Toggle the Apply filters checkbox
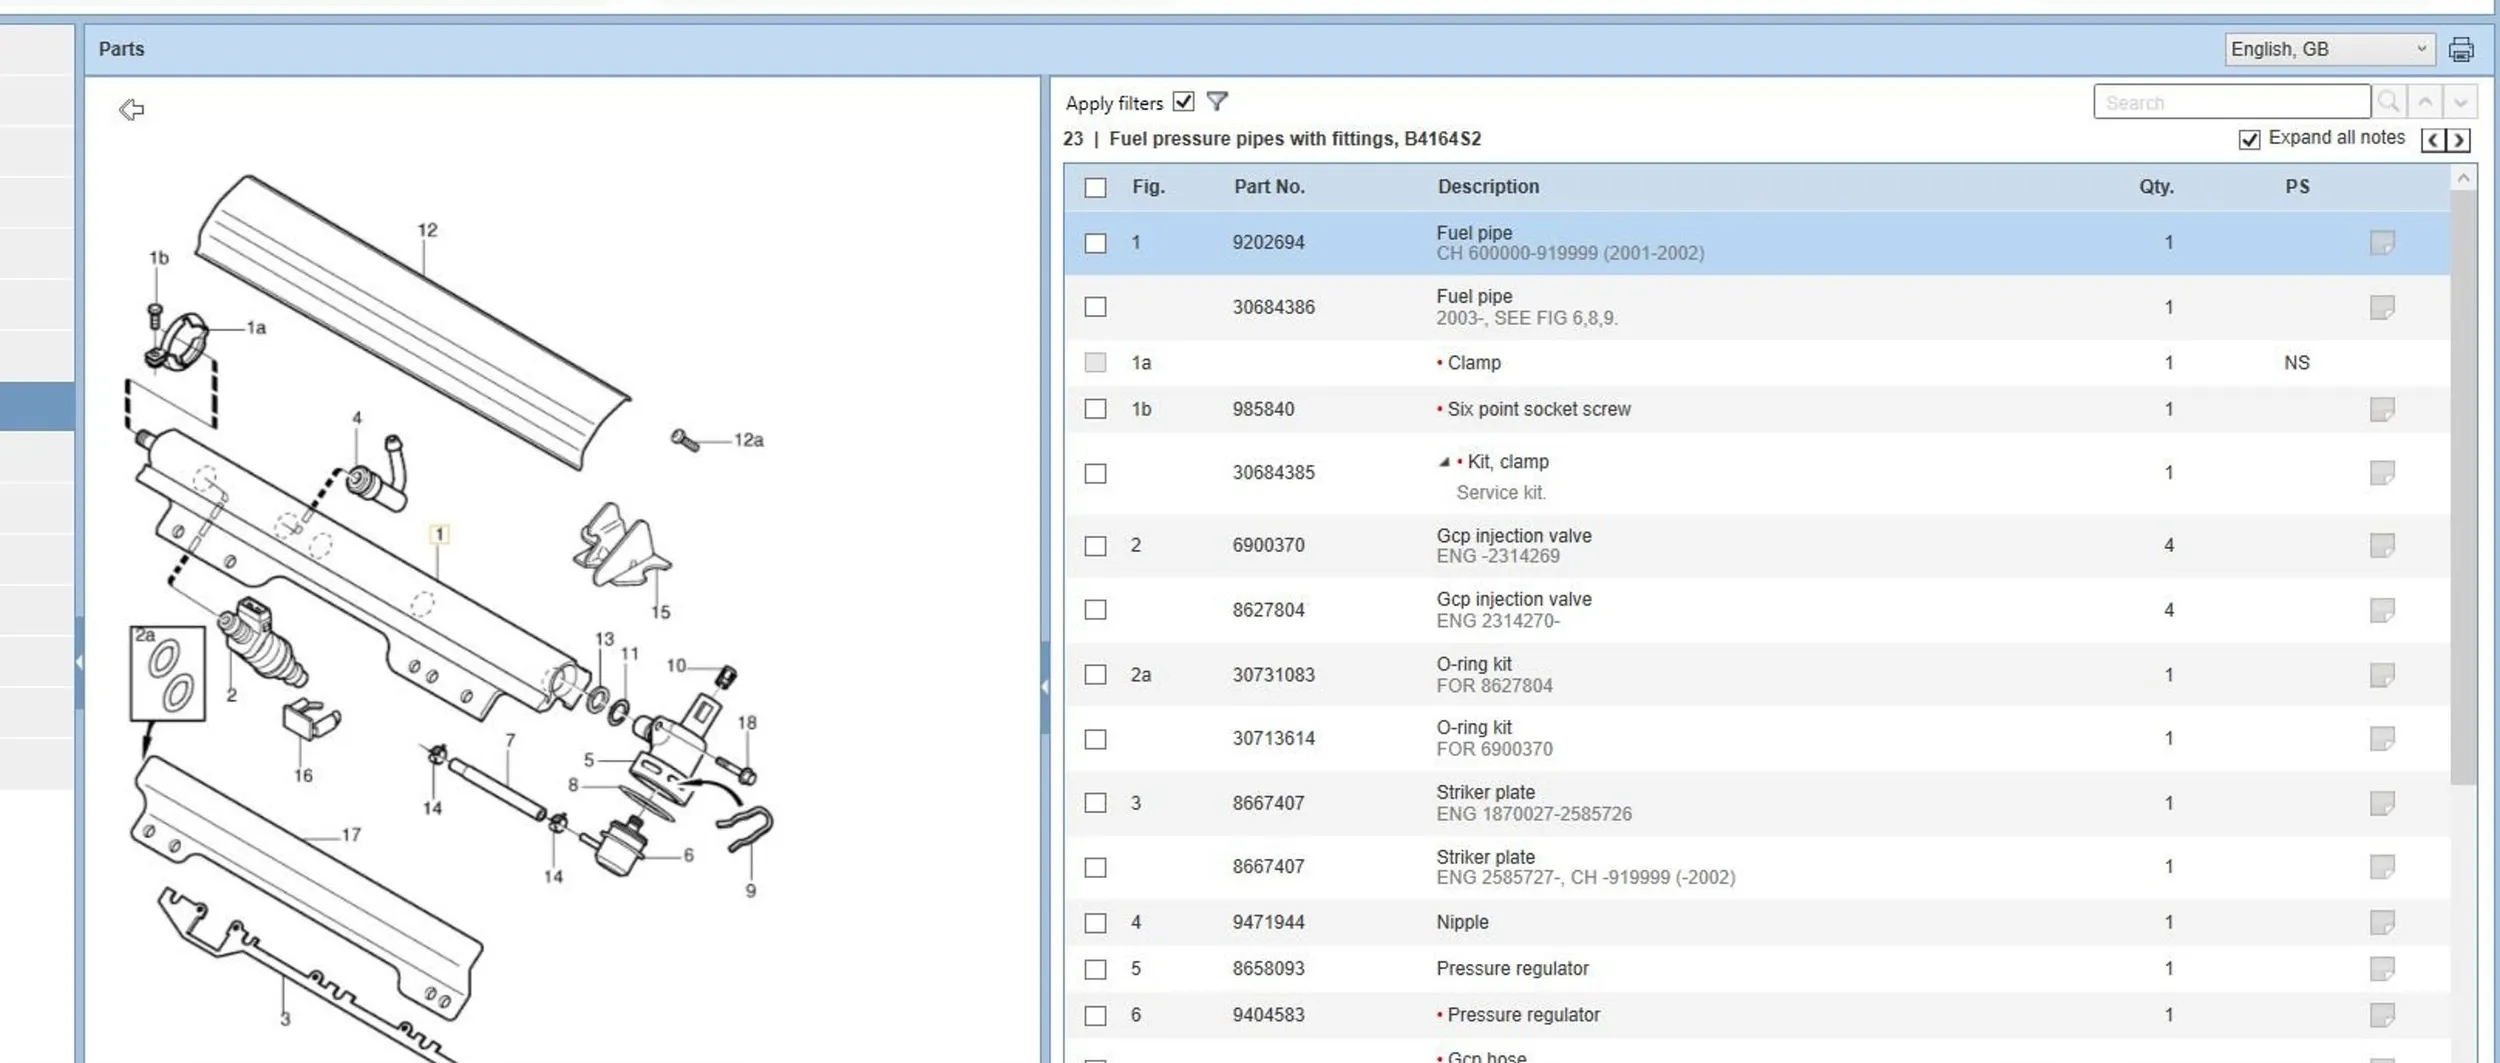 tap(1184, 101)
